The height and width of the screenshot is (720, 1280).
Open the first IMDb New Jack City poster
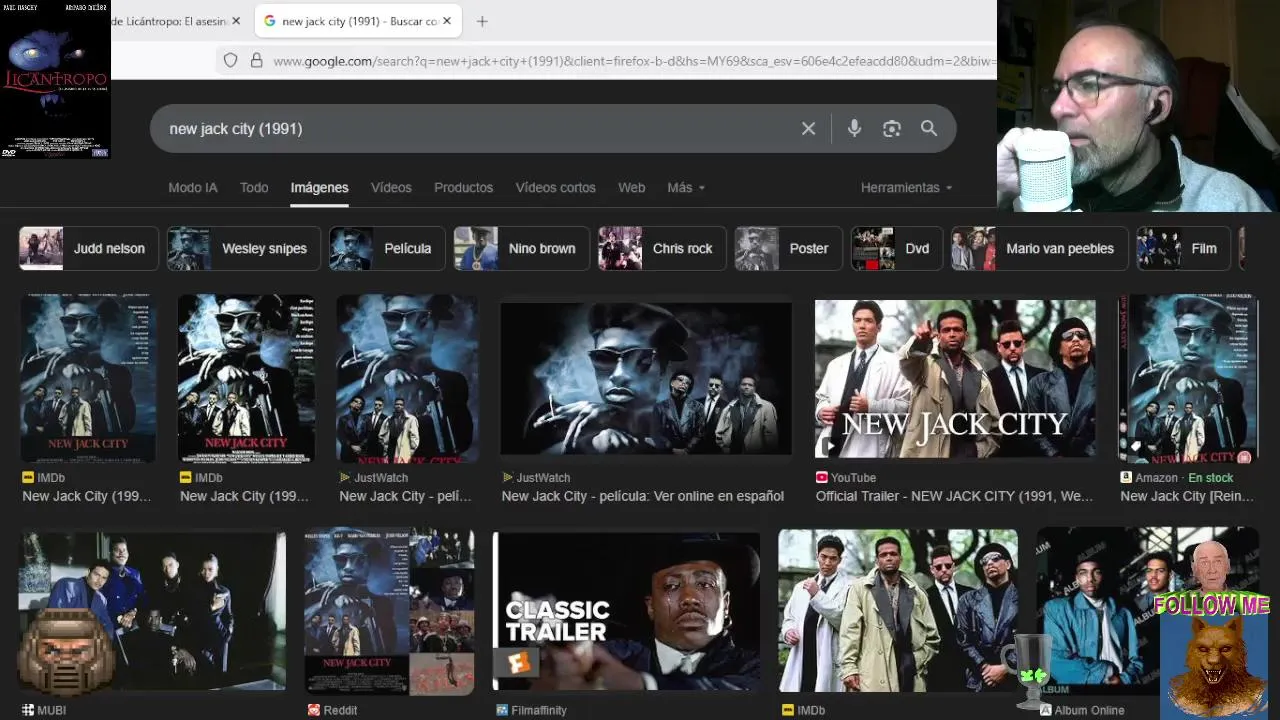[88, 378]
